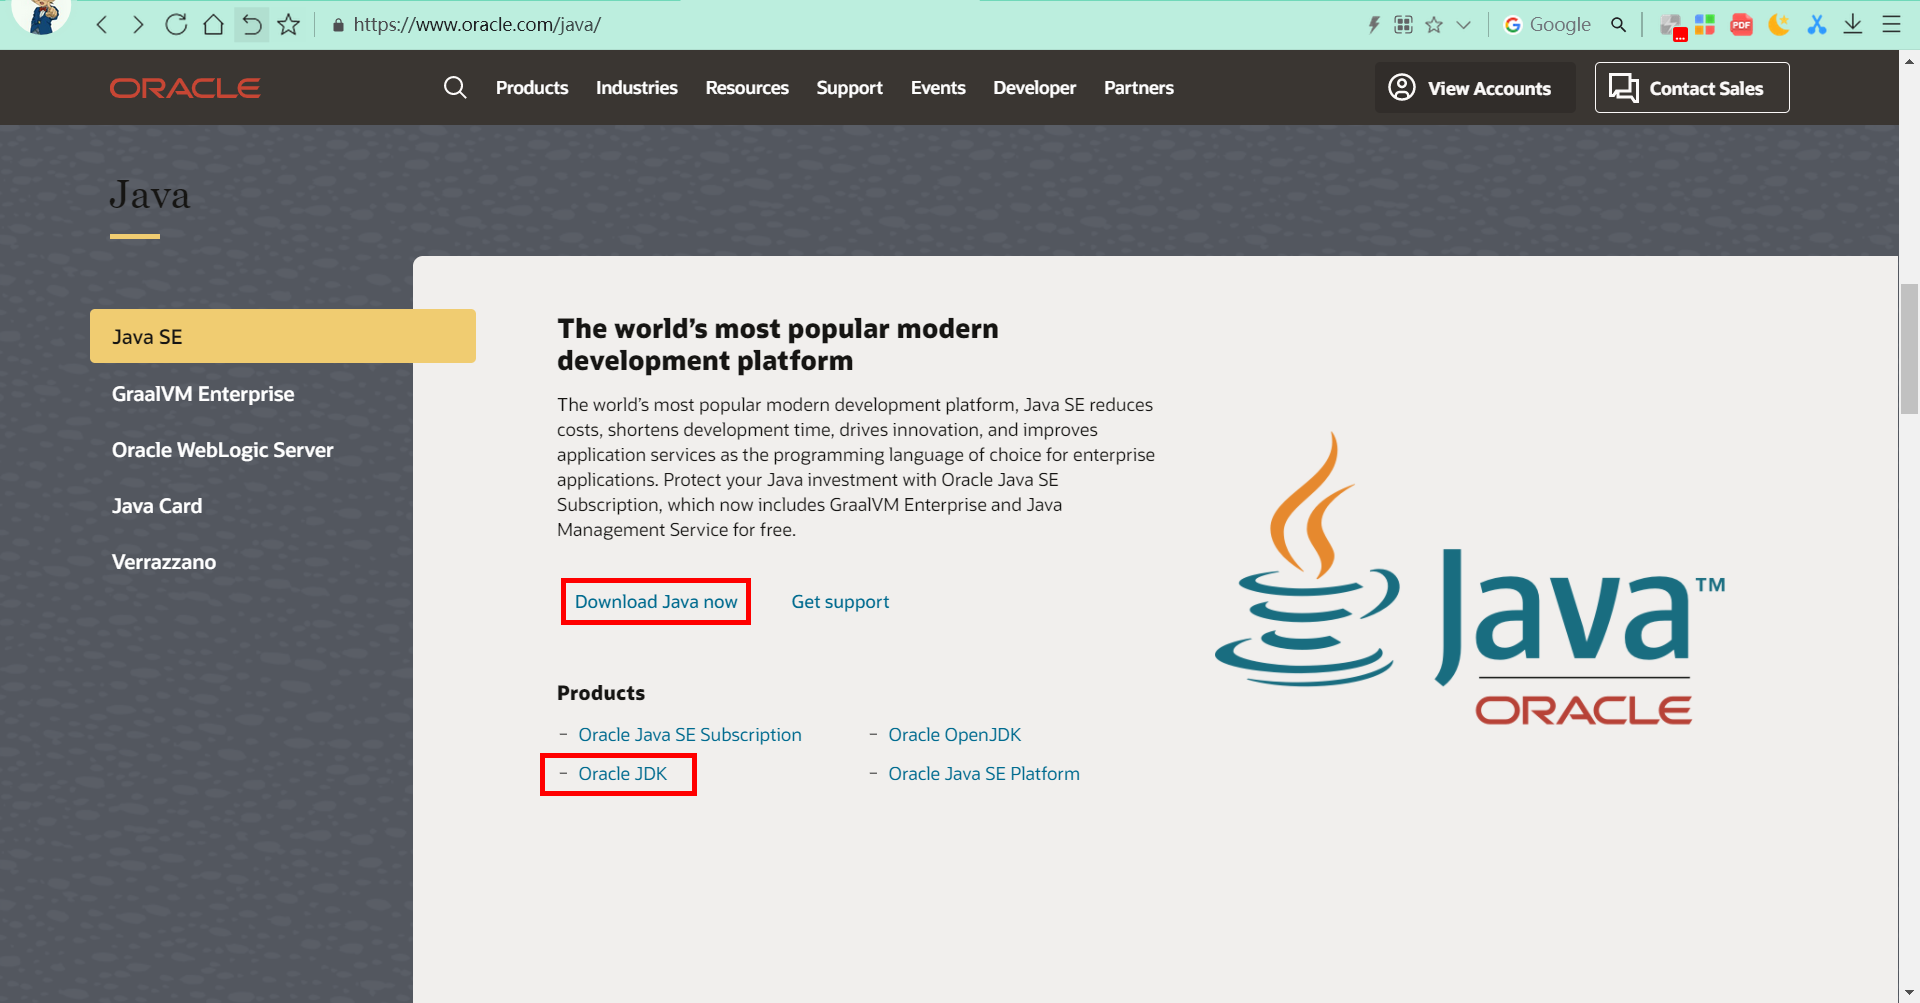Click the Contact Sales button
Image resolution: width=1920 pixels, height=1003 pixels.
1692,88
